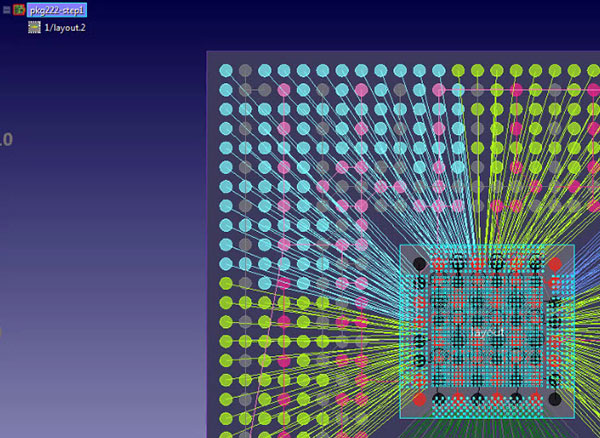Pick the black pad at die's top-left corner
The height and width of the screenshot is (438, 600).
coord(420,264)
